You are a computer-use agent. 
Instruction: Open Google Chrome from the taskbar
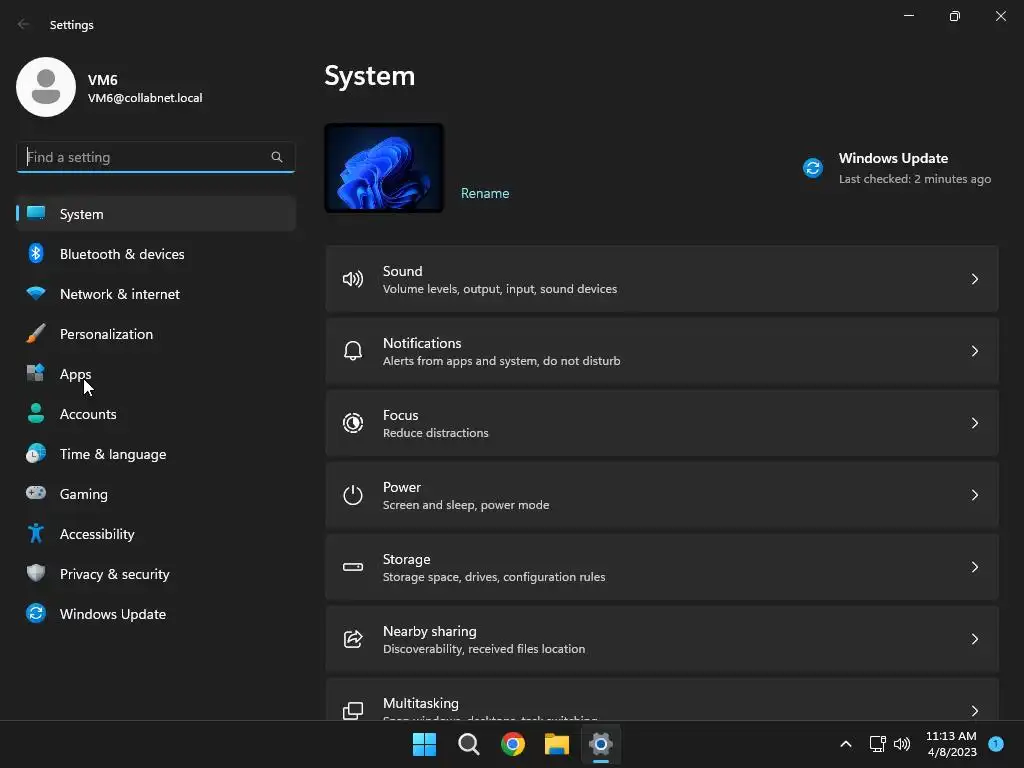click(x=513, y=744)
